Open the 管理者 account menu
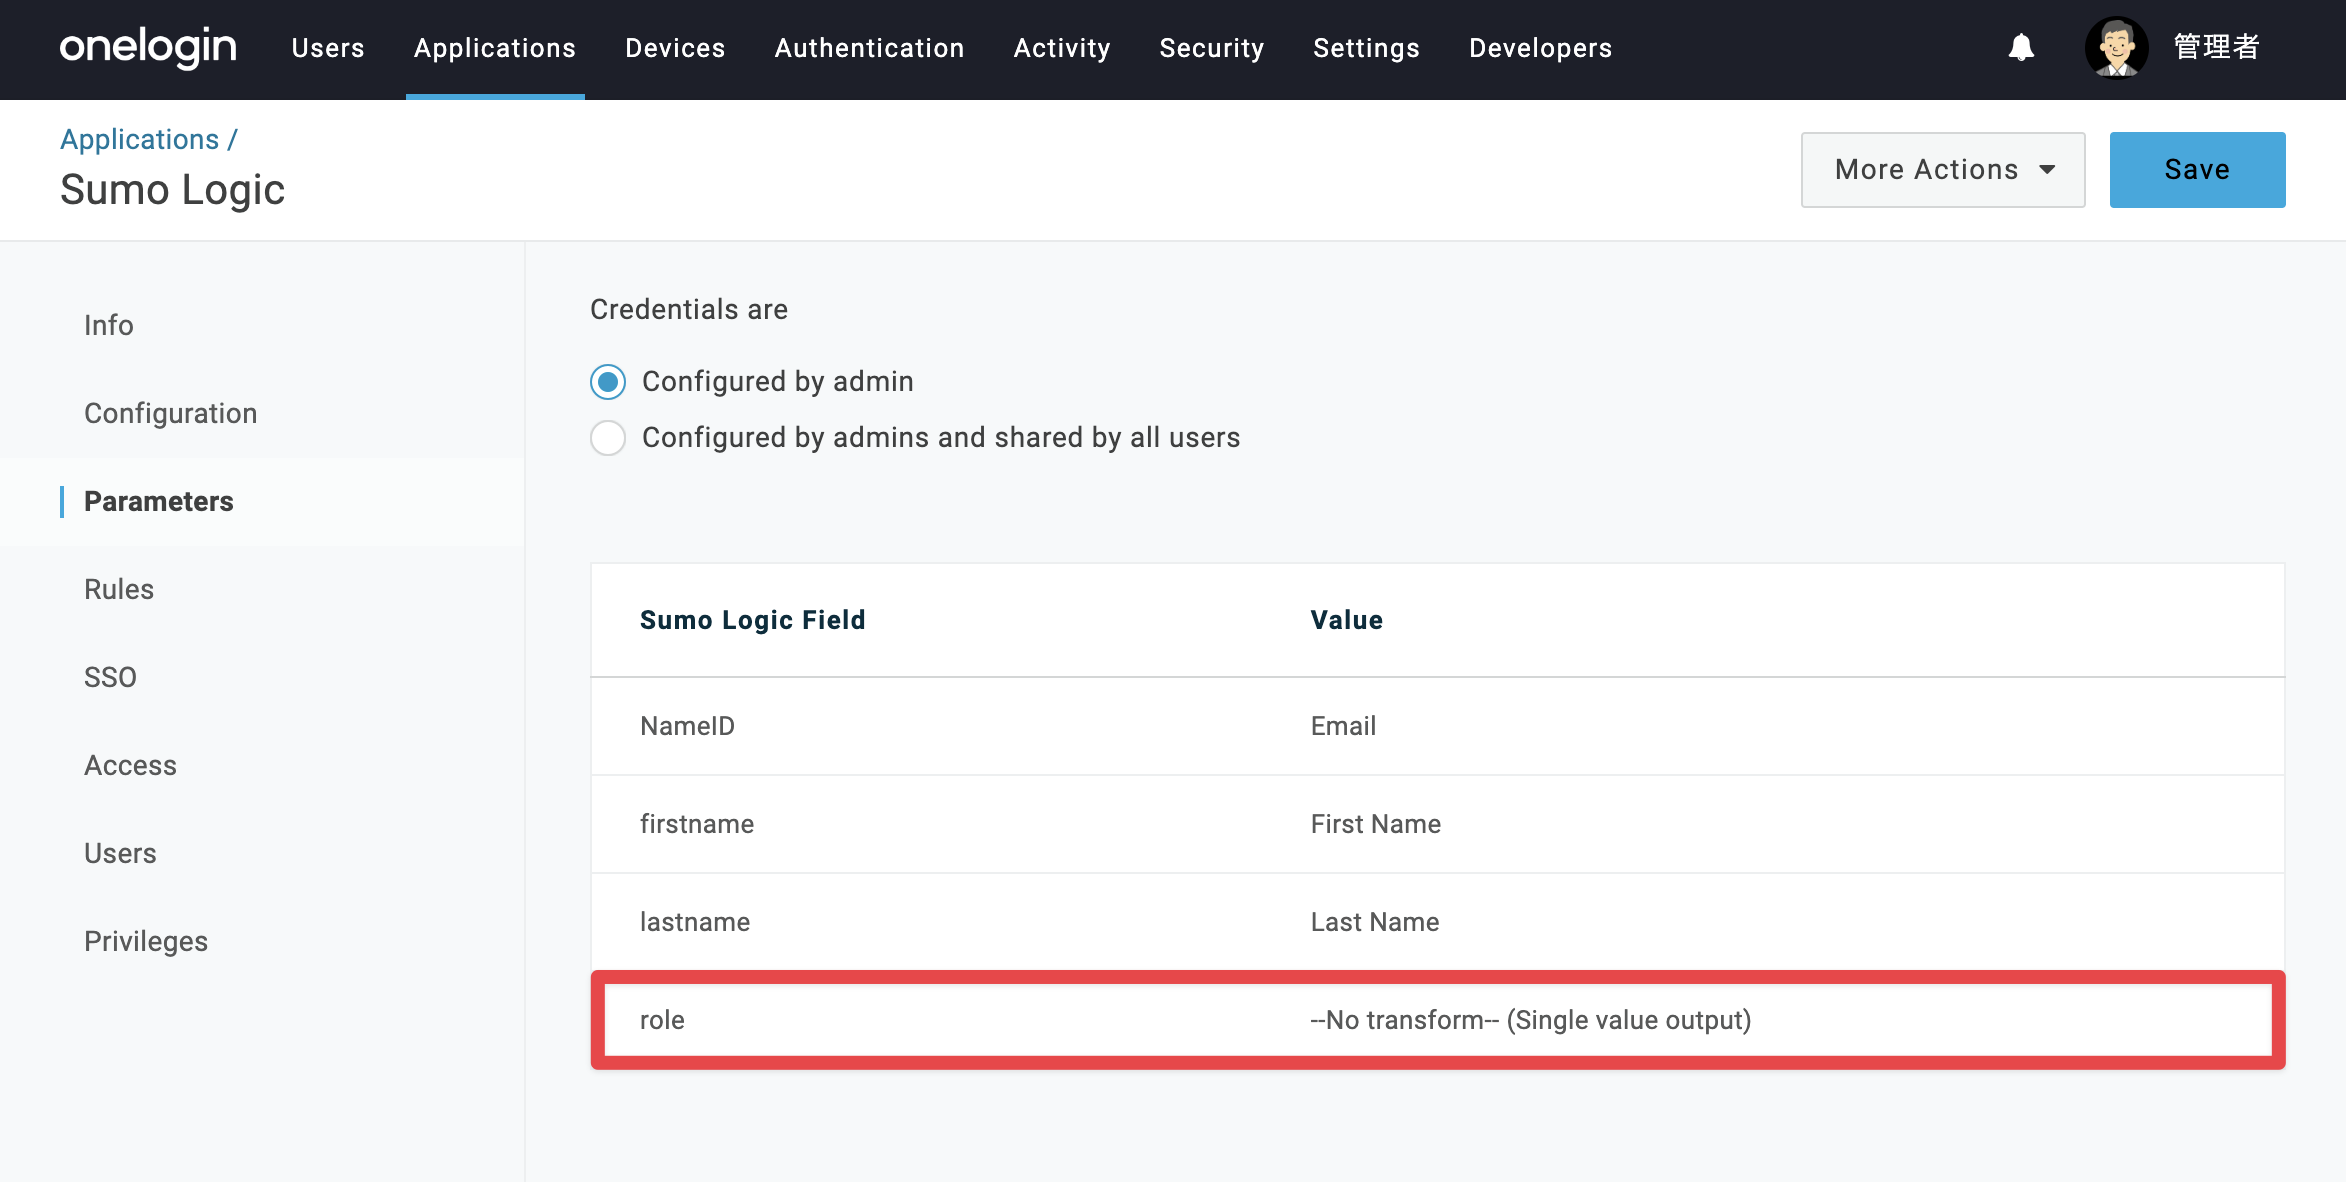 point(2216,47)
